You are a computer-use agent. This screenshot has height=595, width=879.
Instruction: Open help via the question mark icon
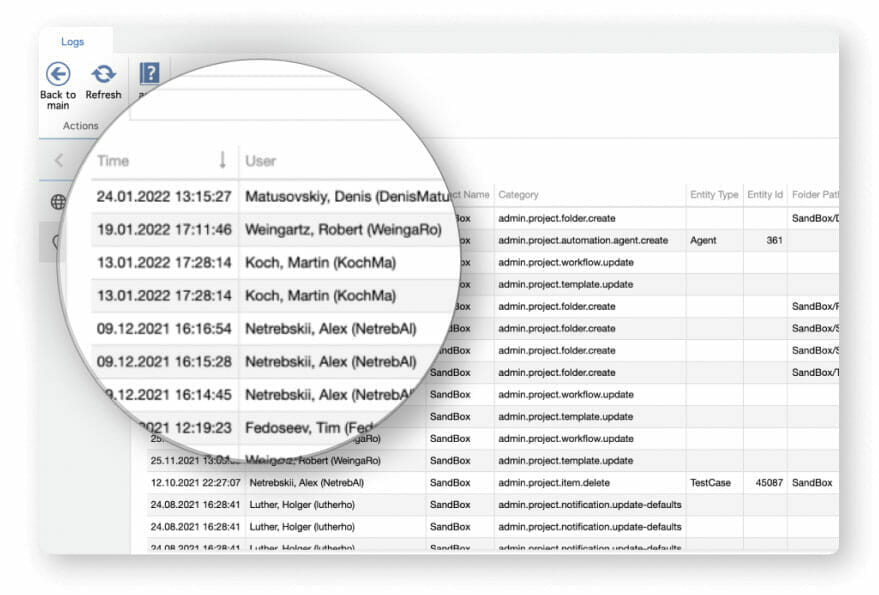[150, 73]
